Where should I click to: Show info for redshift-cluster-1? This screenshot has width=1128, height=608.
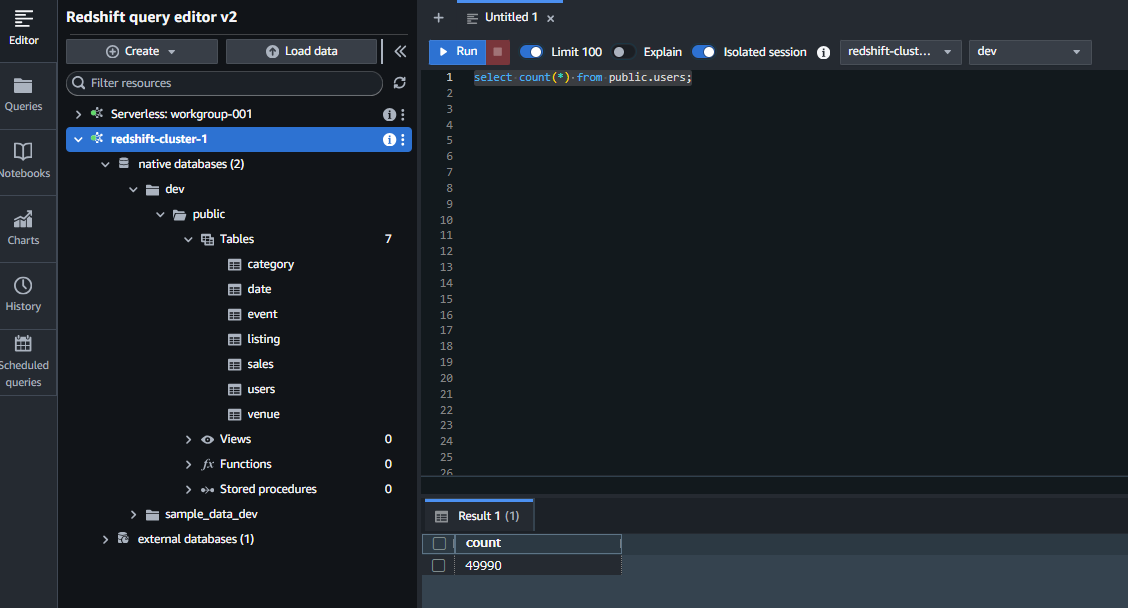(388, 140)
